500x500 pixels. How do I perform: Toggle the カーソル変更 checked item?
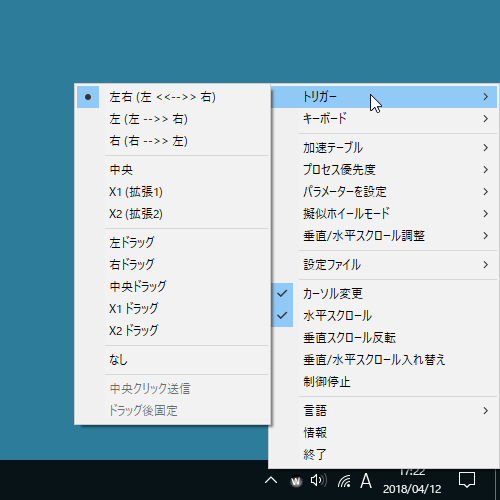pyautogui.click(x=384, y=293)
